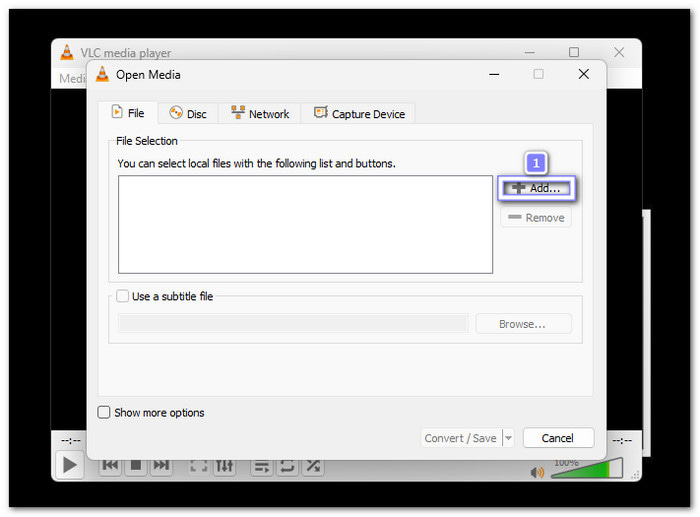Click previous media button in VLC
Viewport: 700px width, 517px height.
[x=110, y=465]
